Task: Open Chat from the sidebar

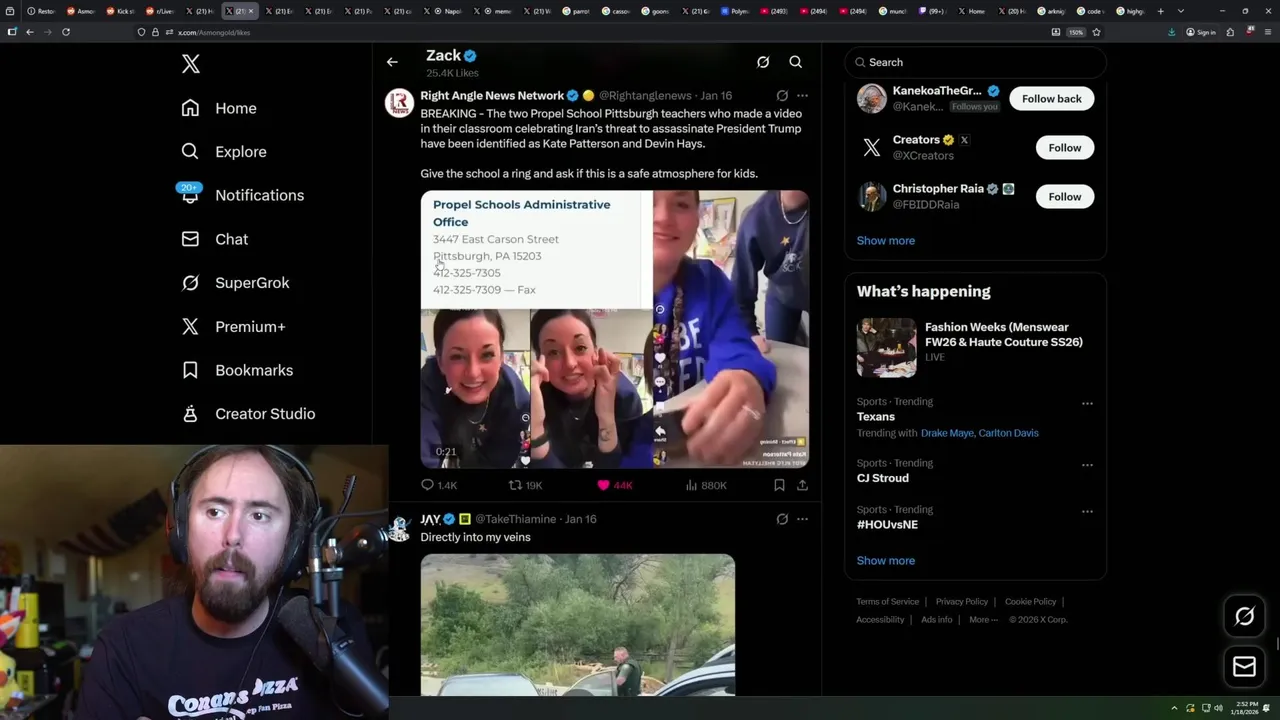Action: coord(214,239)
